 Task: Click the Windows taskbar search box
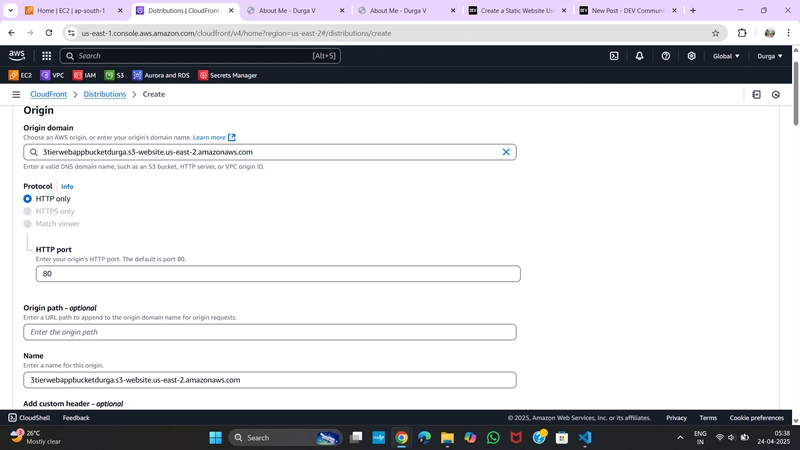pos(285,438)
